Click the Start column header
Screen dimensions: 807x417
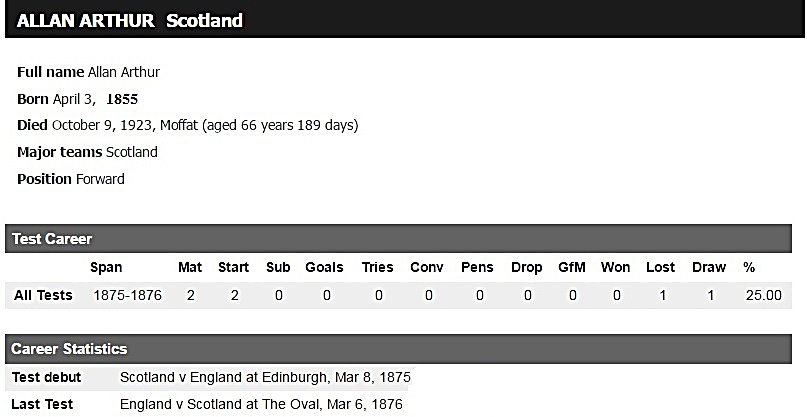234,267
